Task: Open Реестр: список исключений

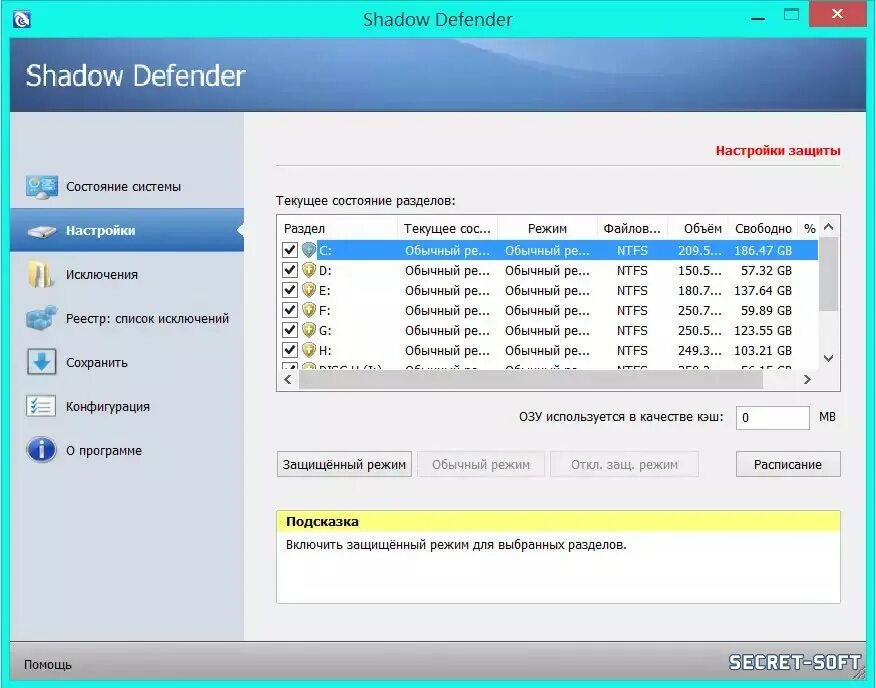Action: [x=127, y=319]
